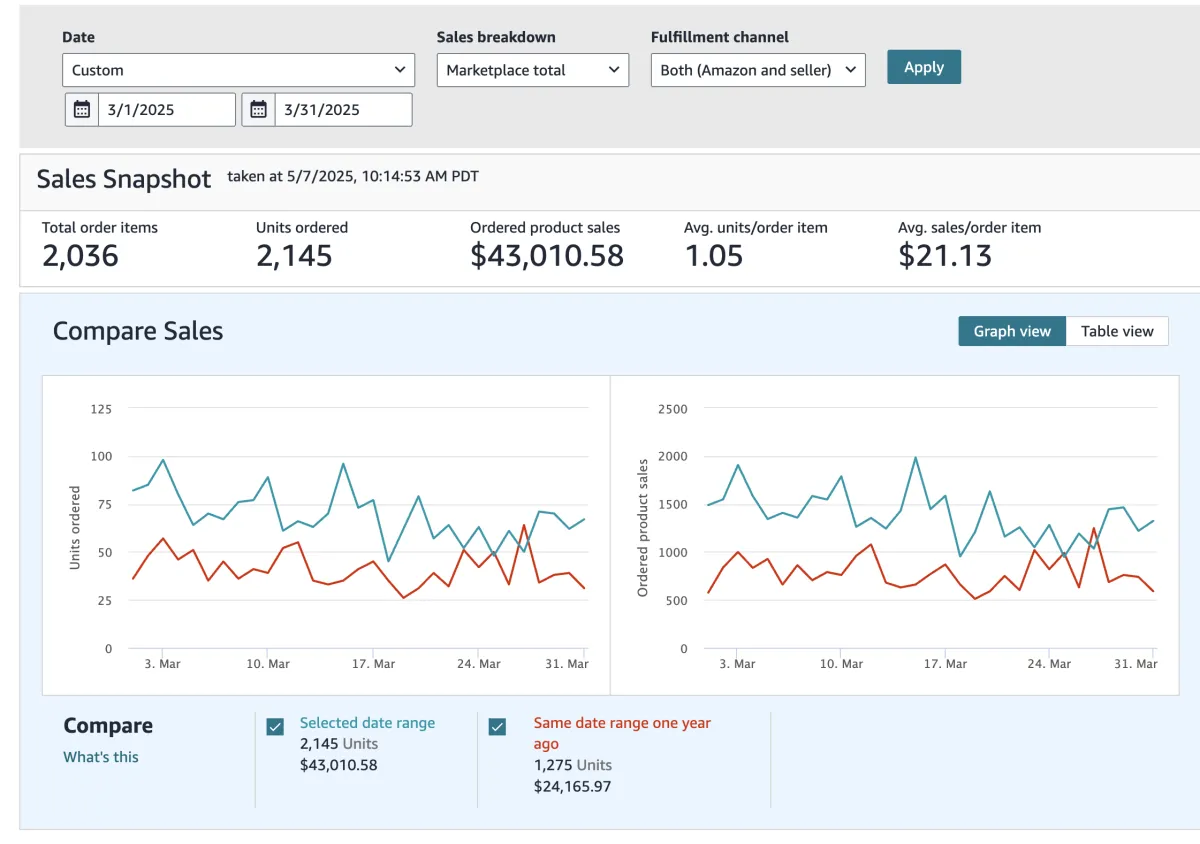Uncheck Same date range one year ago
Image resolution: width=1200 pixels, height=844 pixels.
497,727
